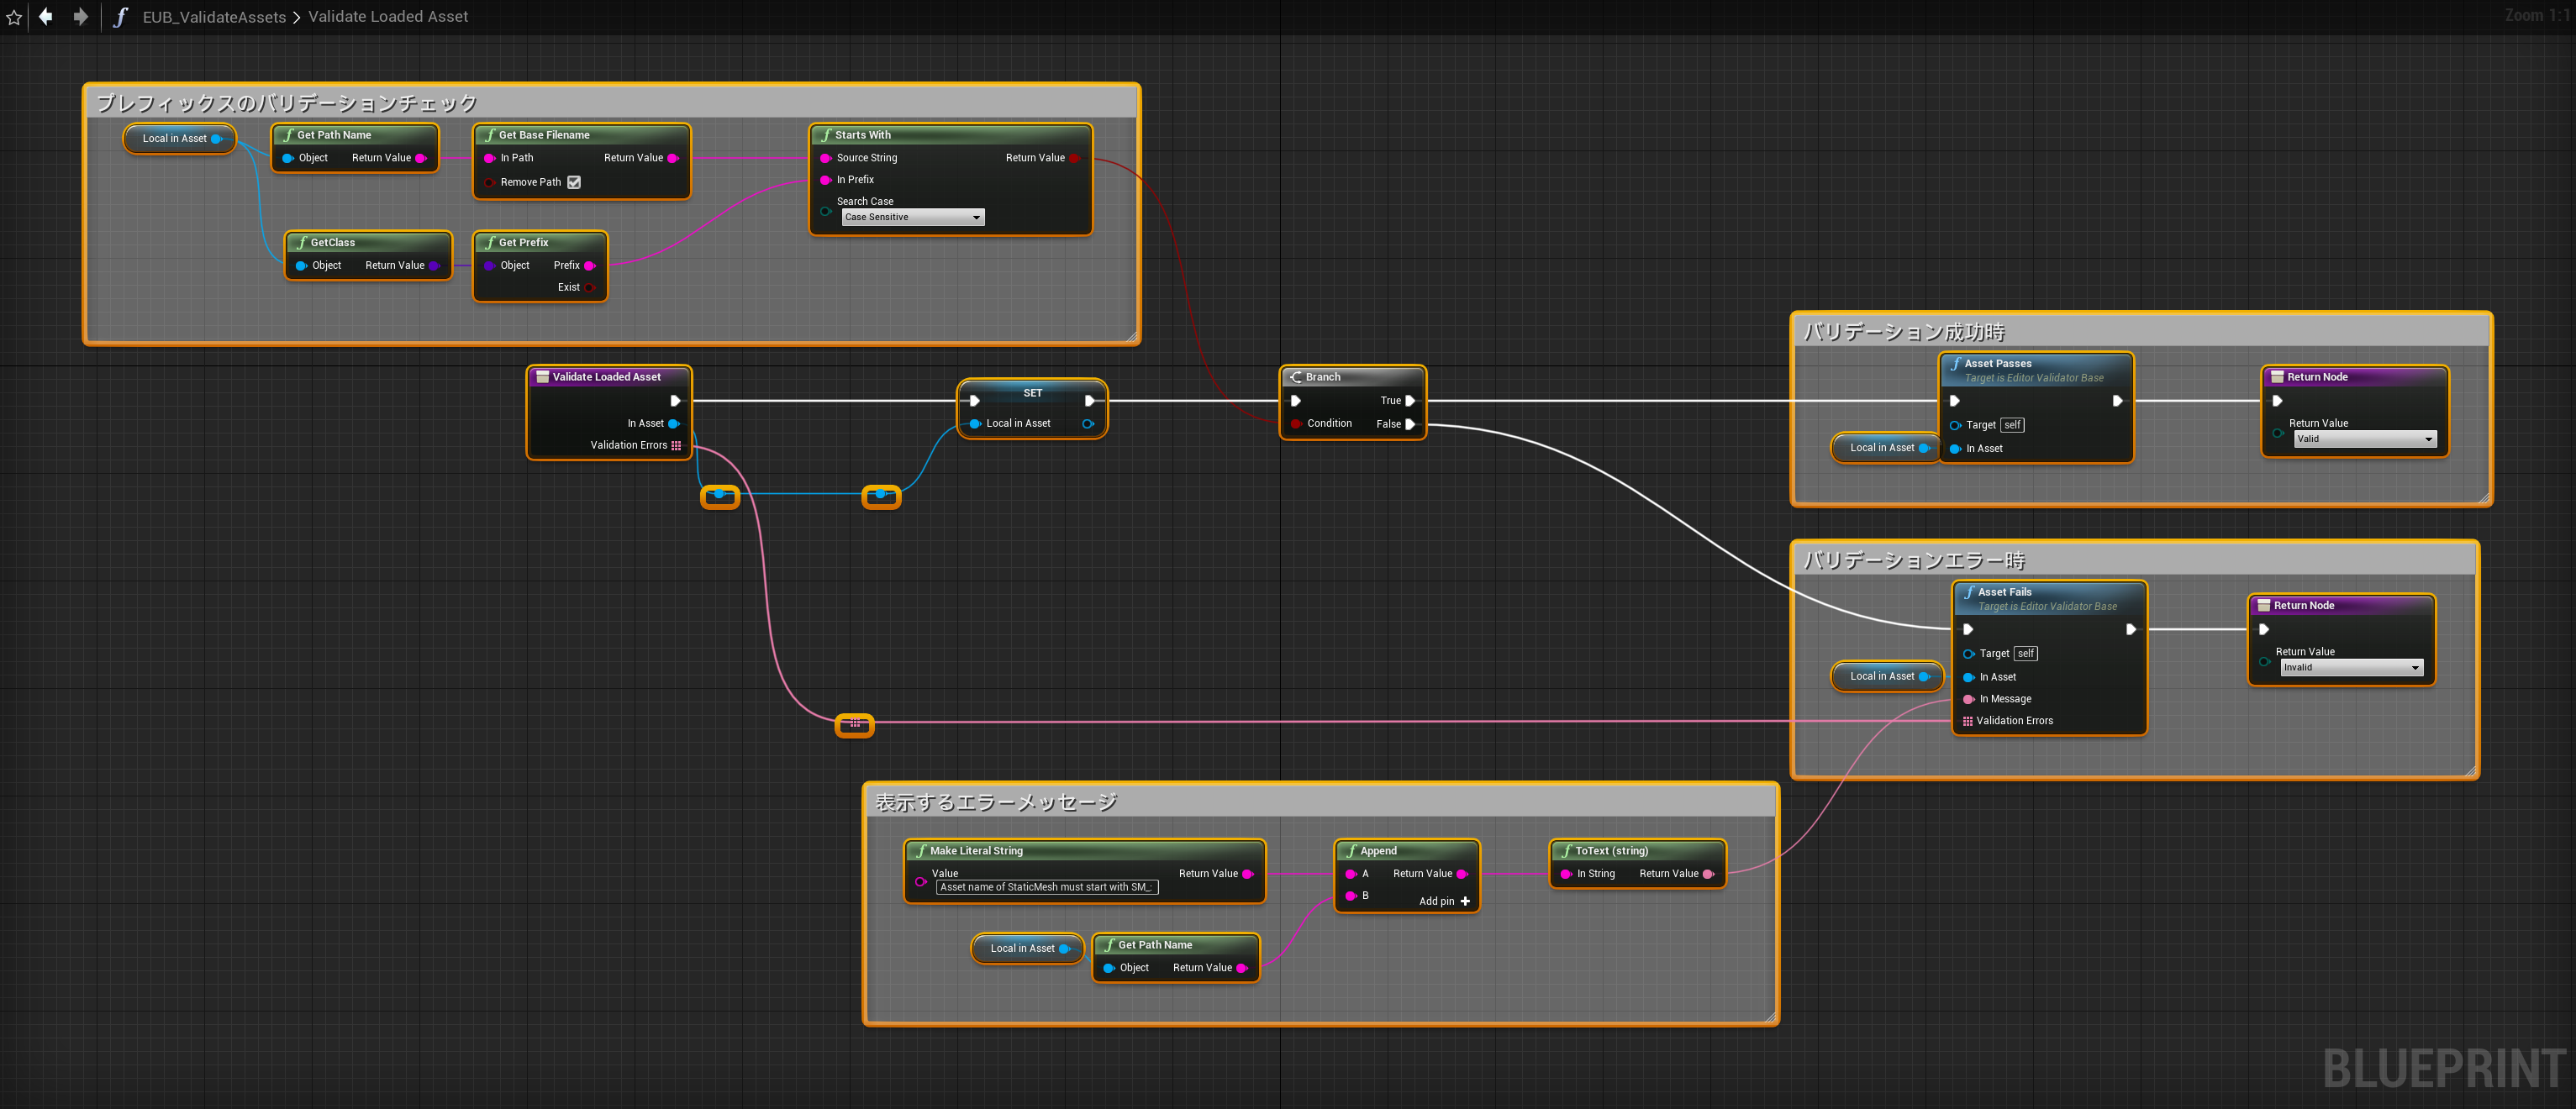Click the favorite star icon
The height and width of the screenshot is (1109, 2576).
14,17
